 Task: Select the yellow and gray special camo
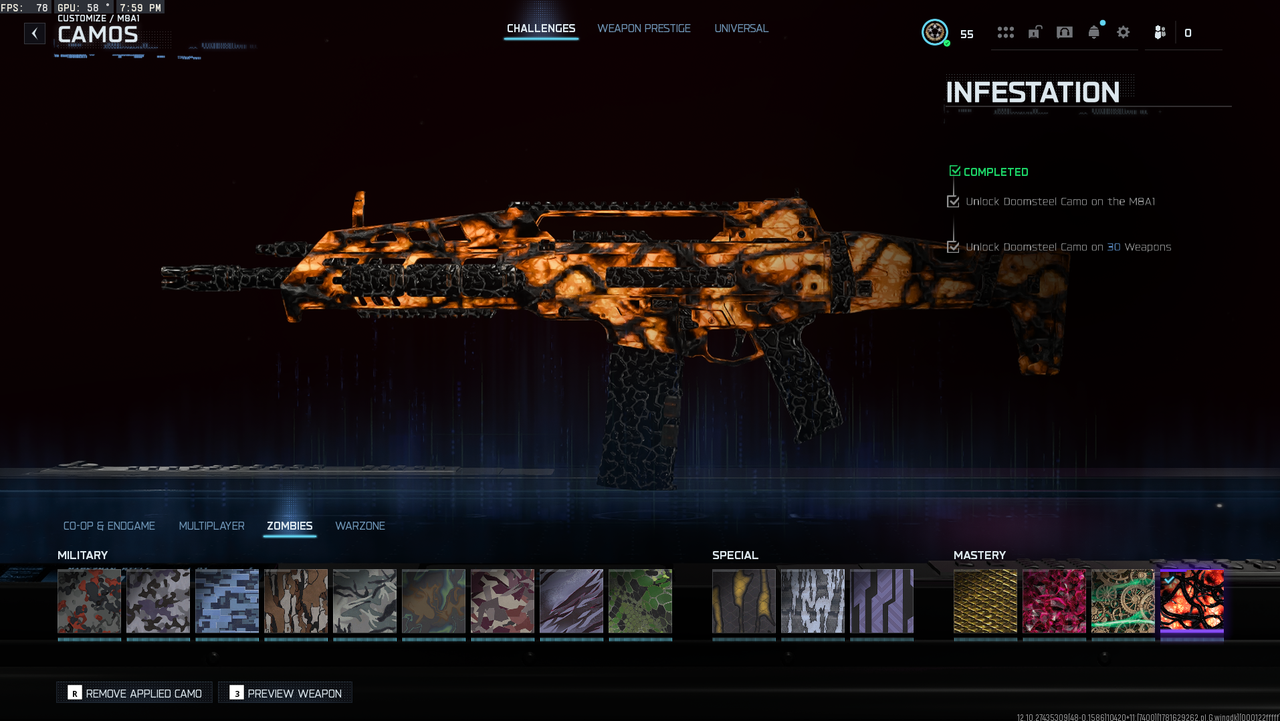click(744, 602)
